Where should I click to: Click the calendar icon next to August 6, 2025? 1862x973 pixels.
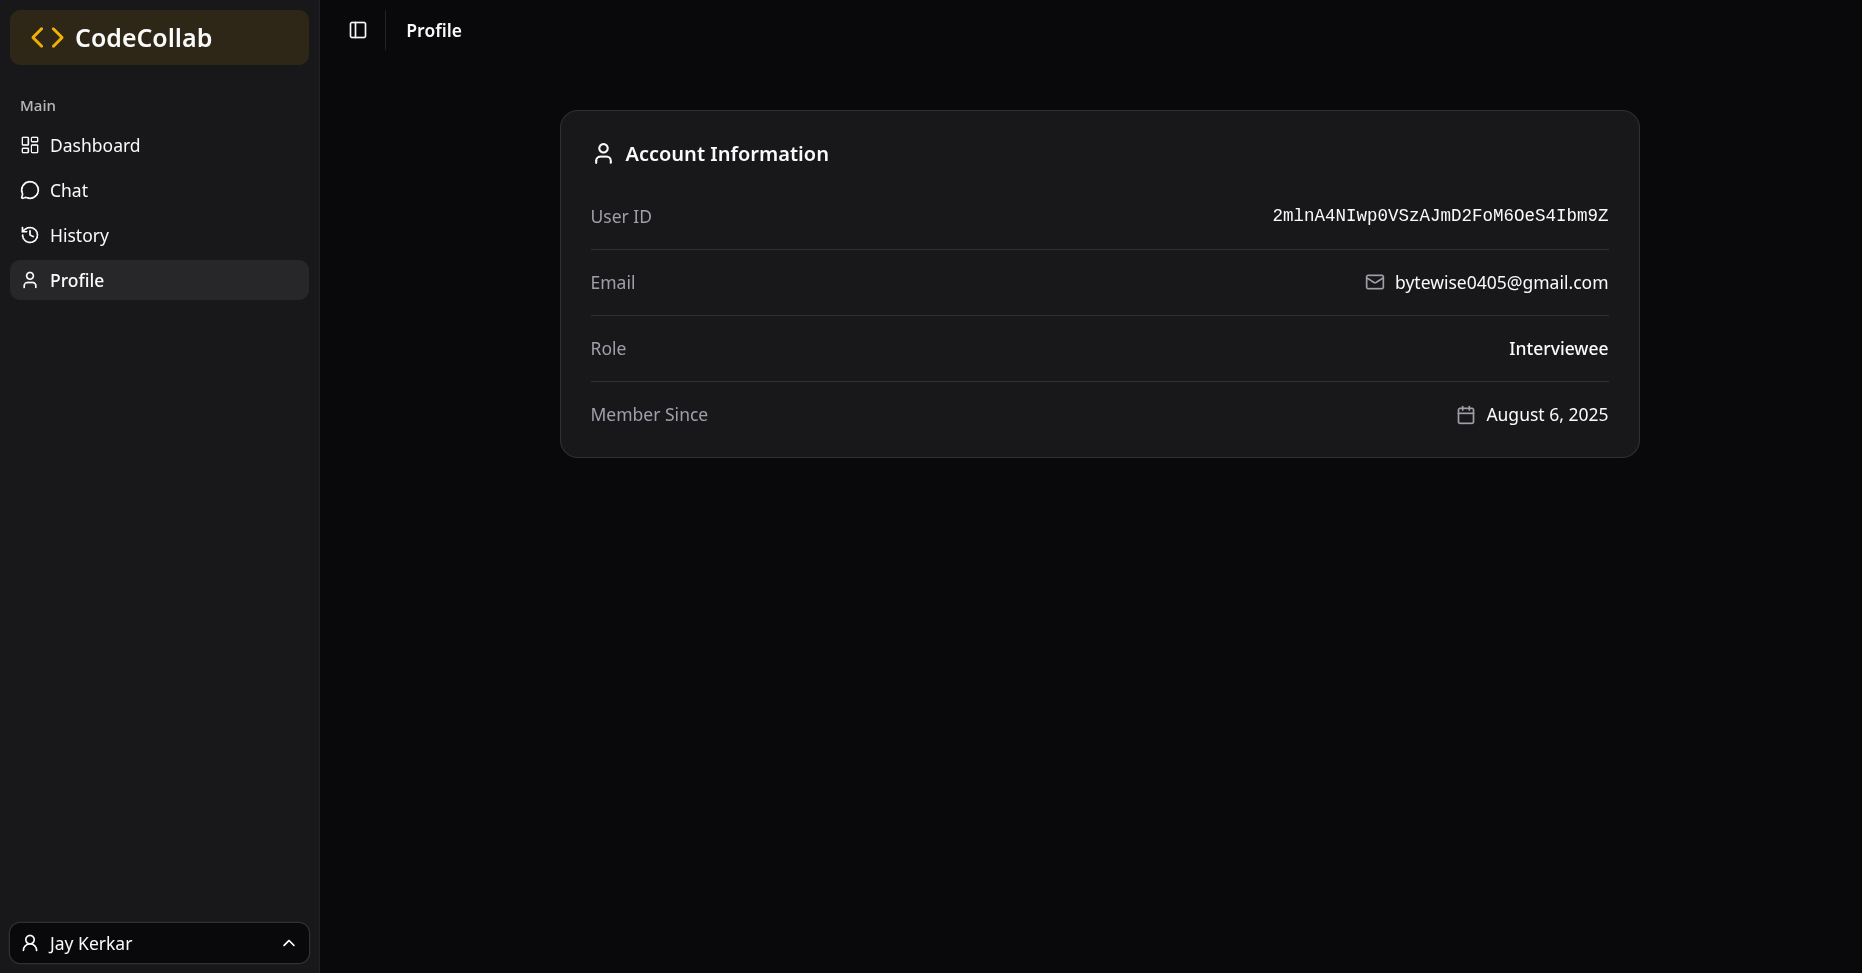click(x=1464, y=414)
